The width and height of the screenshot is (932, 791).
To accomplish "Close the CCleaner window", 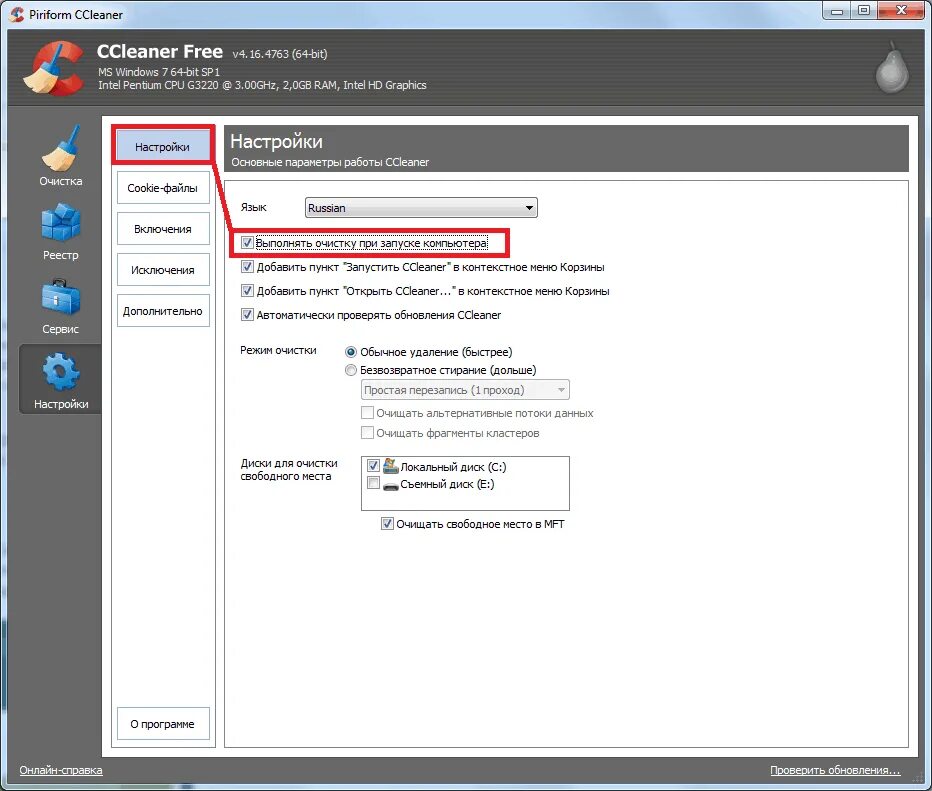I will pyautogui.click(x=901, y=10).
